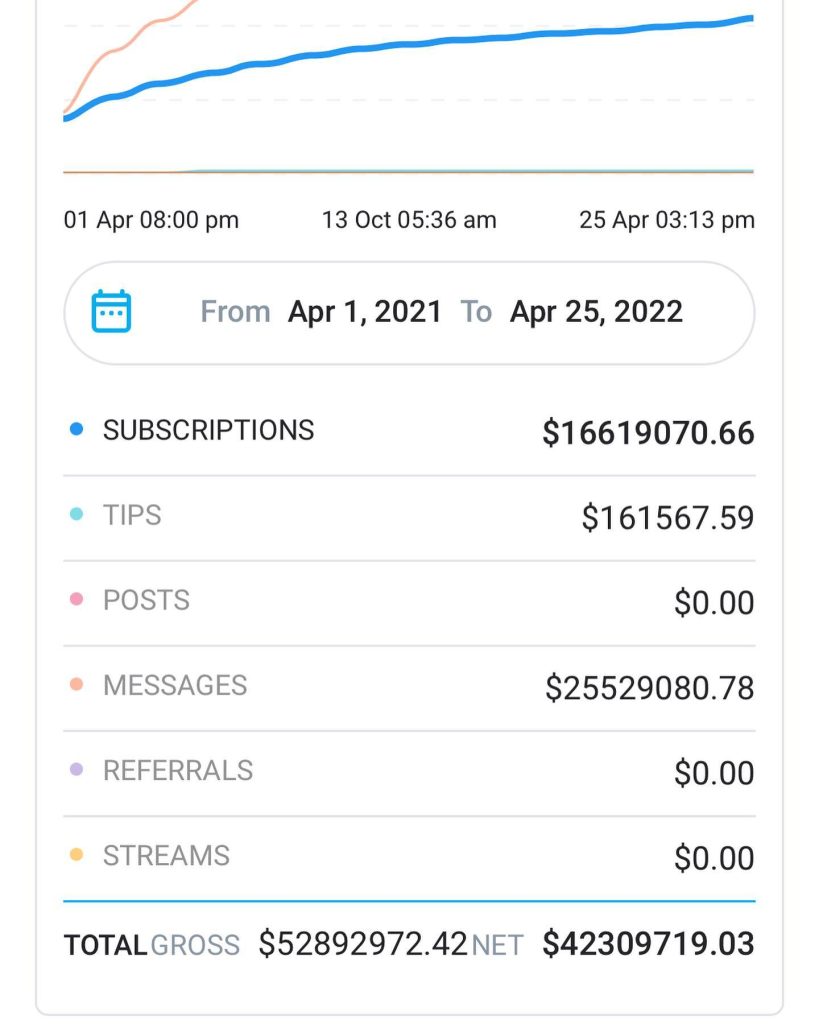The image size is (819, 1024).
Task: Click the blue subscriptions line on chart
Action: point(450,41)
